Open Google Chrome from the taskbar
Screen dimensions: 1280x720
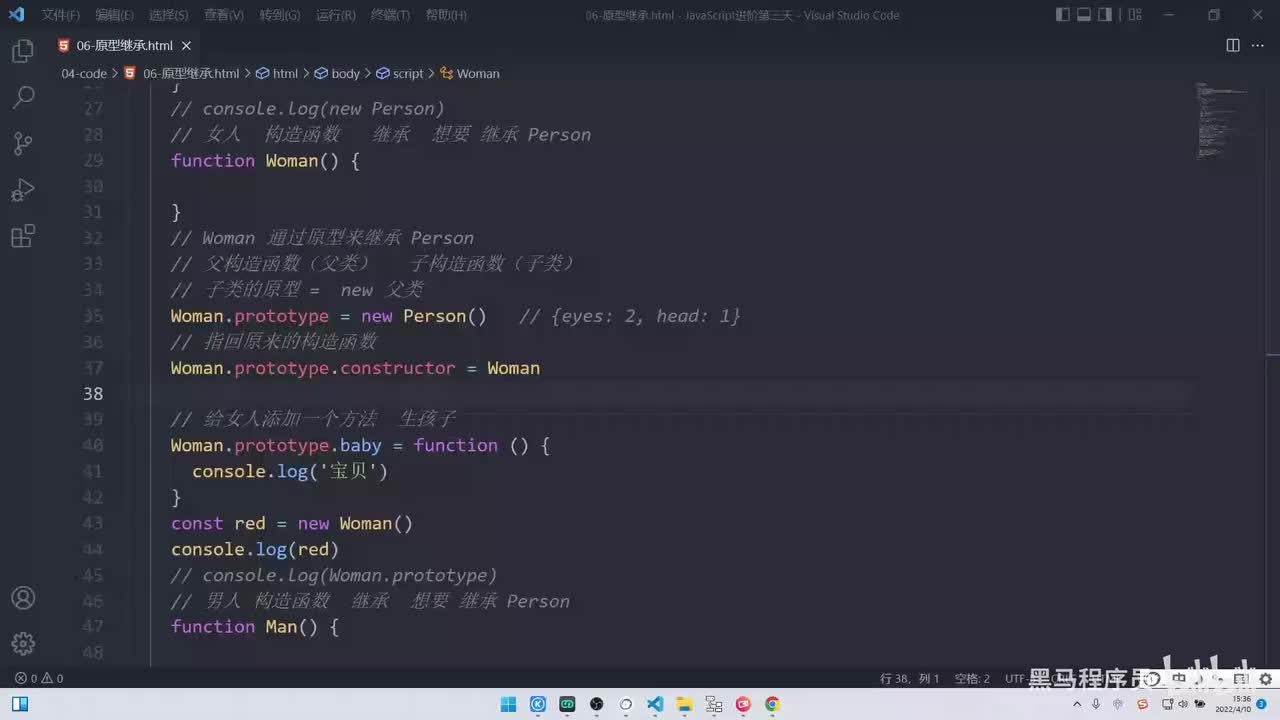click(x=772, y=704)
